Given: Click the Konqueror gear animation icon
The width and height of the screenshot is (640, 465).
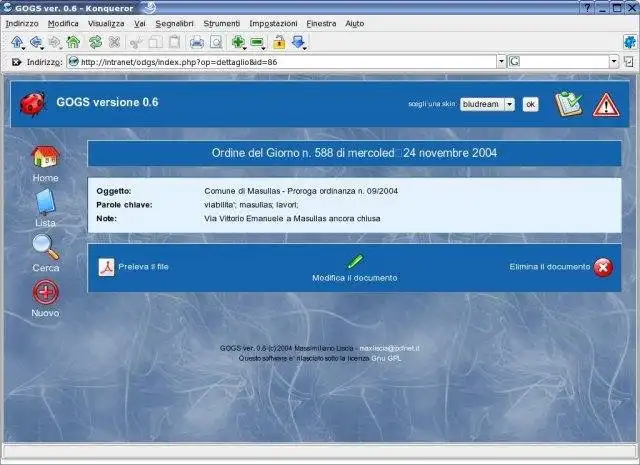Looking at the screenshot, I should click(630, 42).
